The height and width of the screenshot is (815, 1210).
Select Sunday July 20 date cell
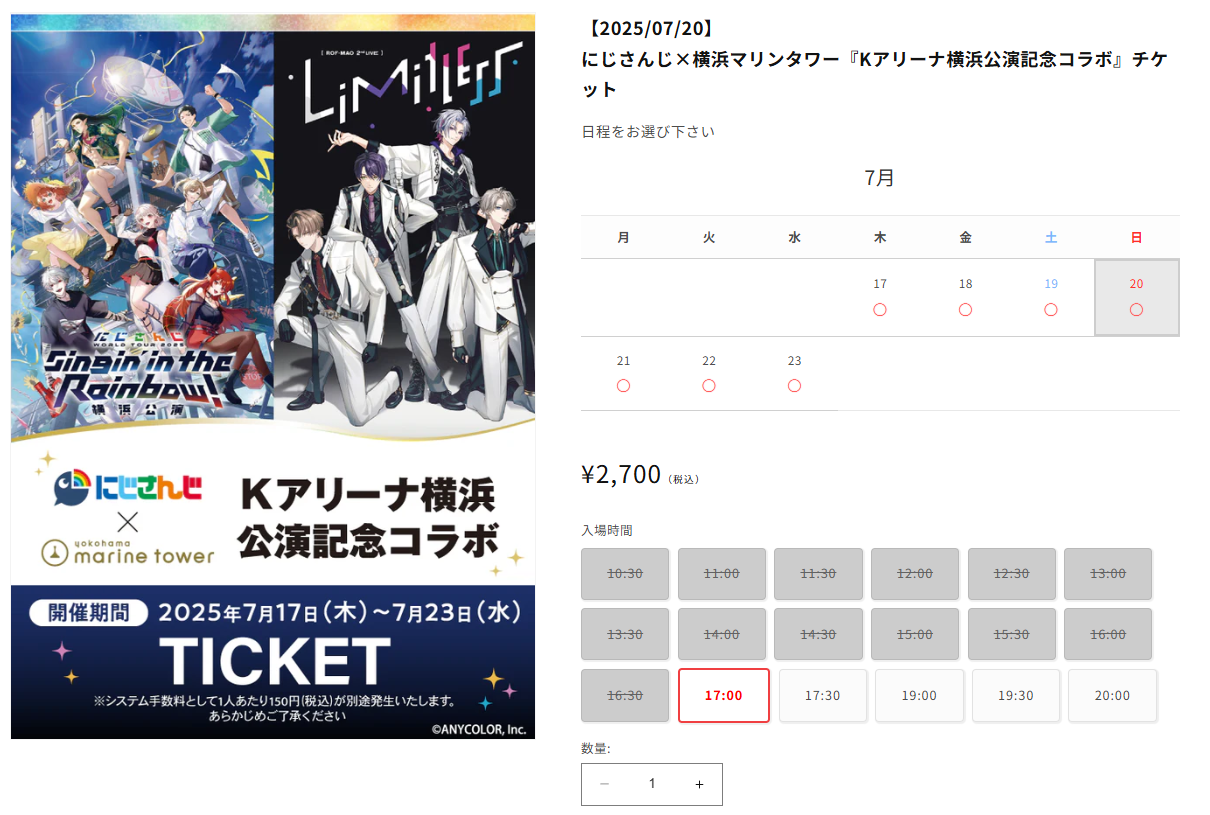tap(1137, 297)
